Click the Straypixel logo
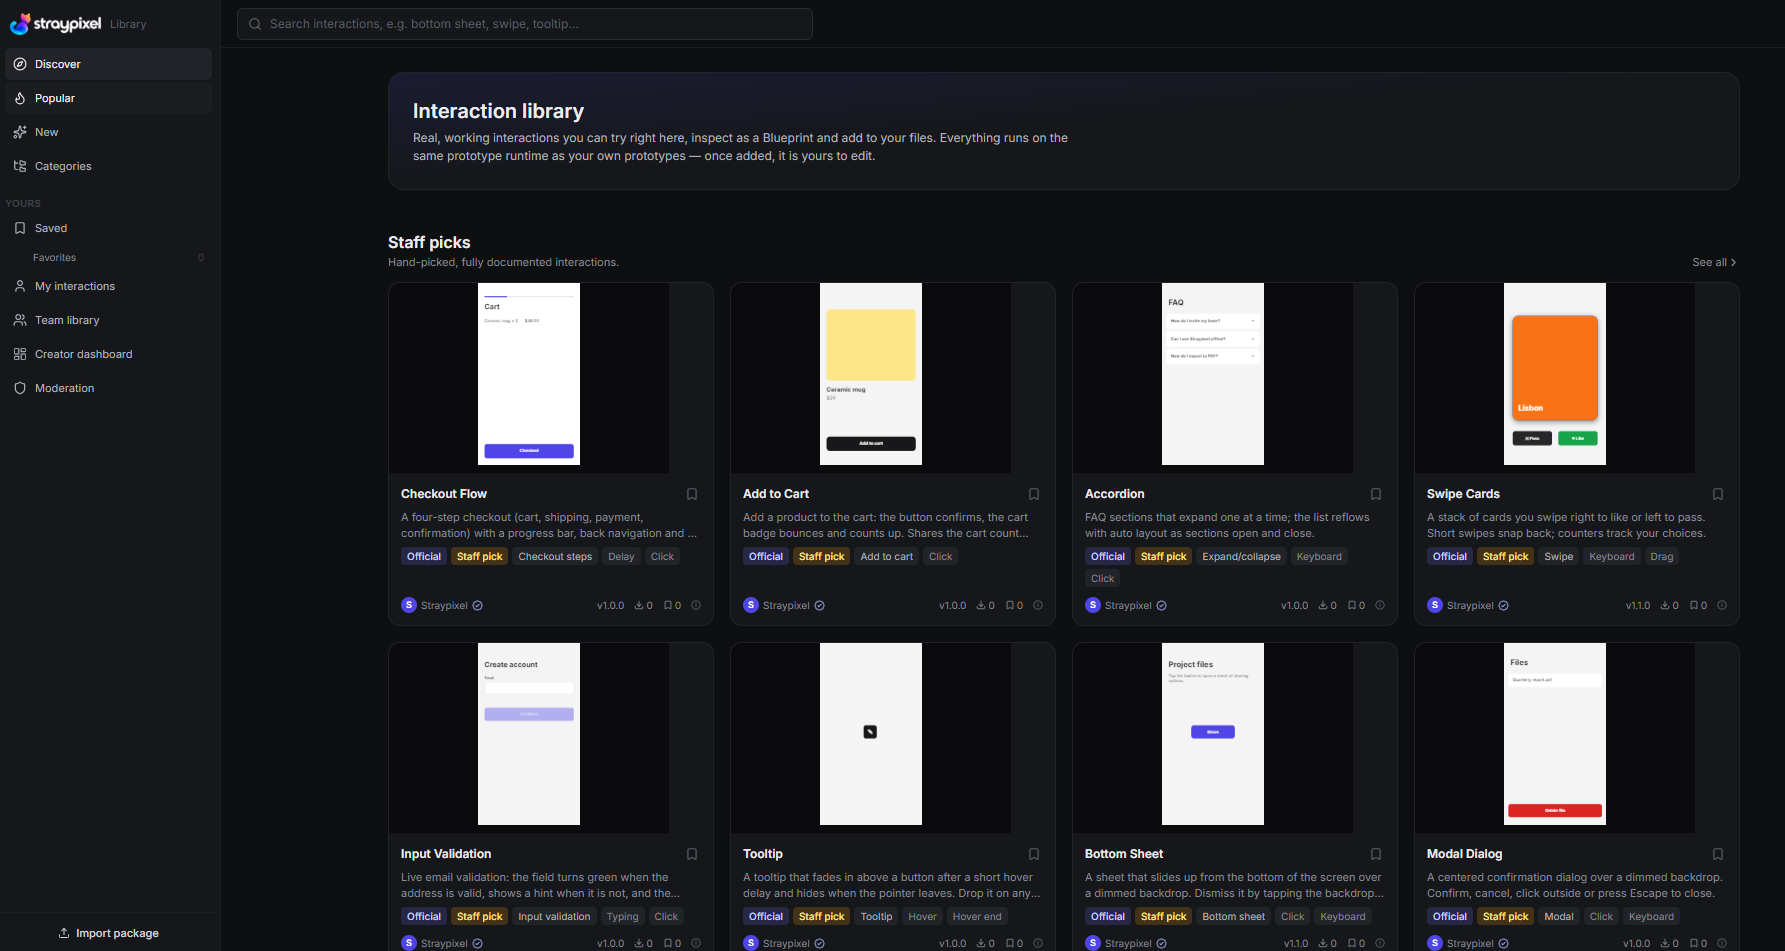The image size is (1785, 951). point(55,23)
